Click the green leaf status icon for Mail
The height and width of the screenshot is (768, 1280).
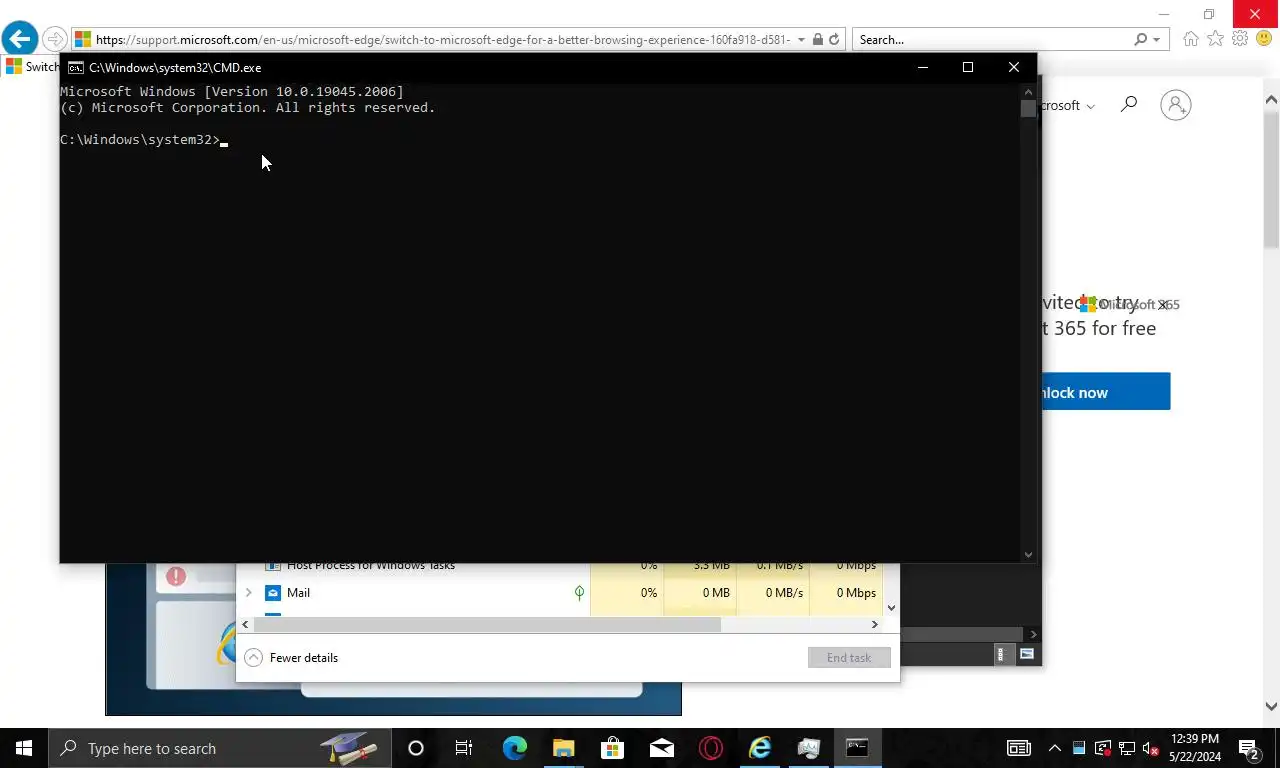coord(579,593)
